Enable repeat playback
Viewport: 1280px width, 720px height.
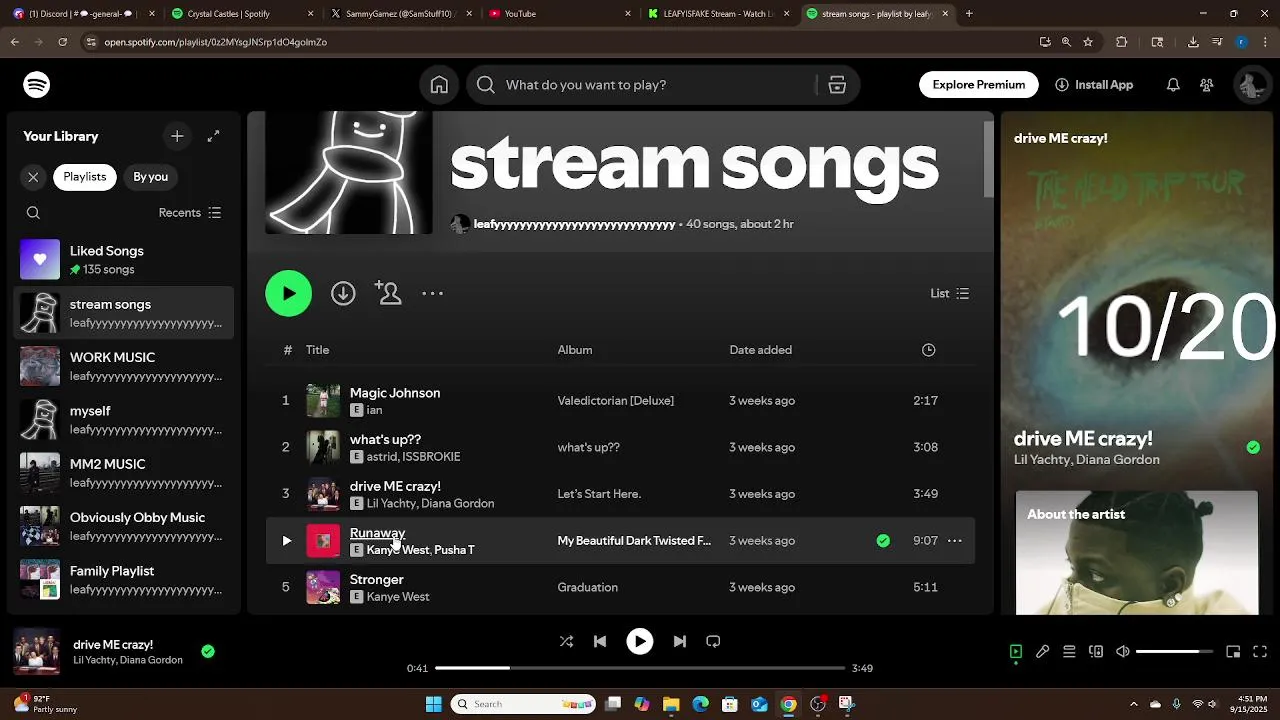713,641
